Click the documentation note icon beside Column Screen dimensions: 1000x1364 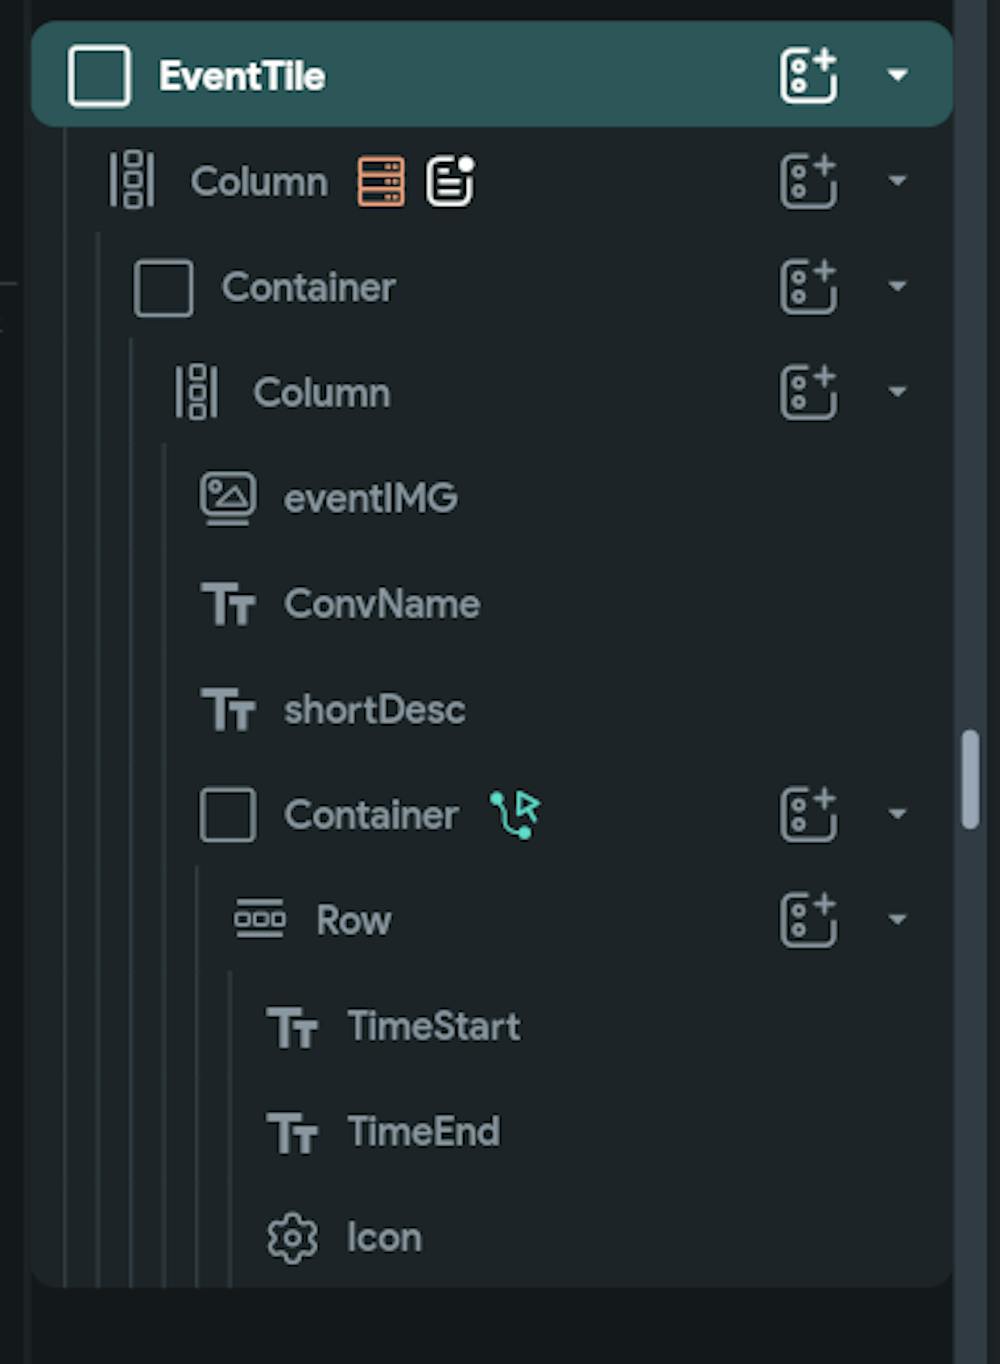coord(450,181)
